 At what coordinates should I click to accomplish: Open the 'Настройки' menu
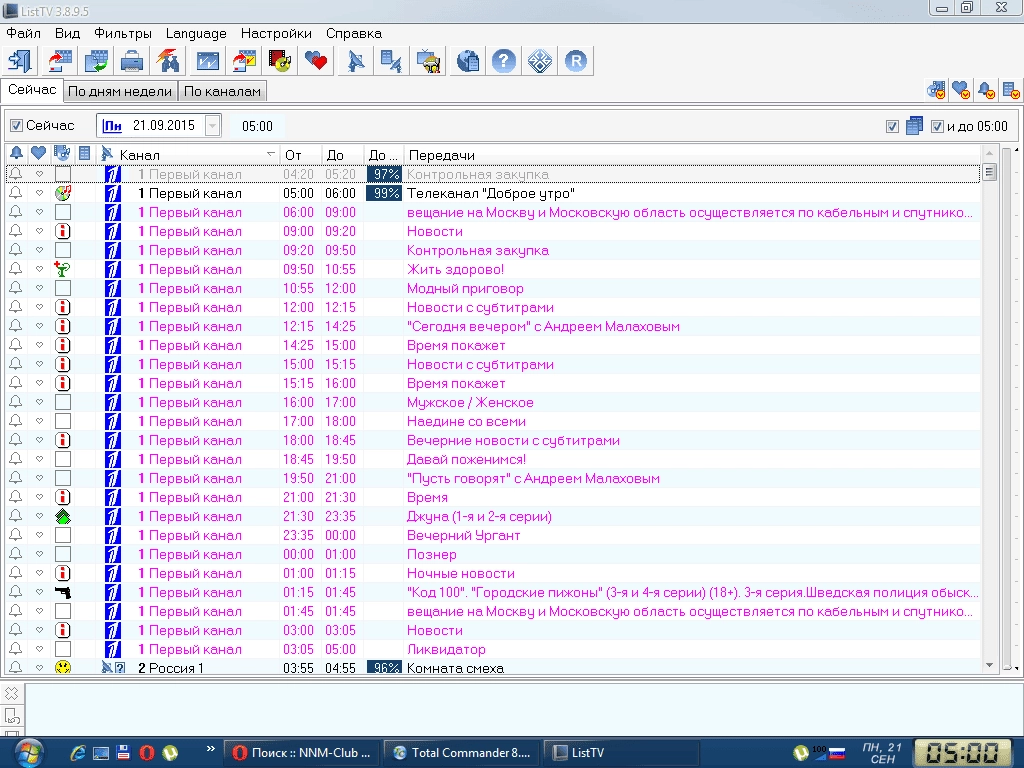276,33
